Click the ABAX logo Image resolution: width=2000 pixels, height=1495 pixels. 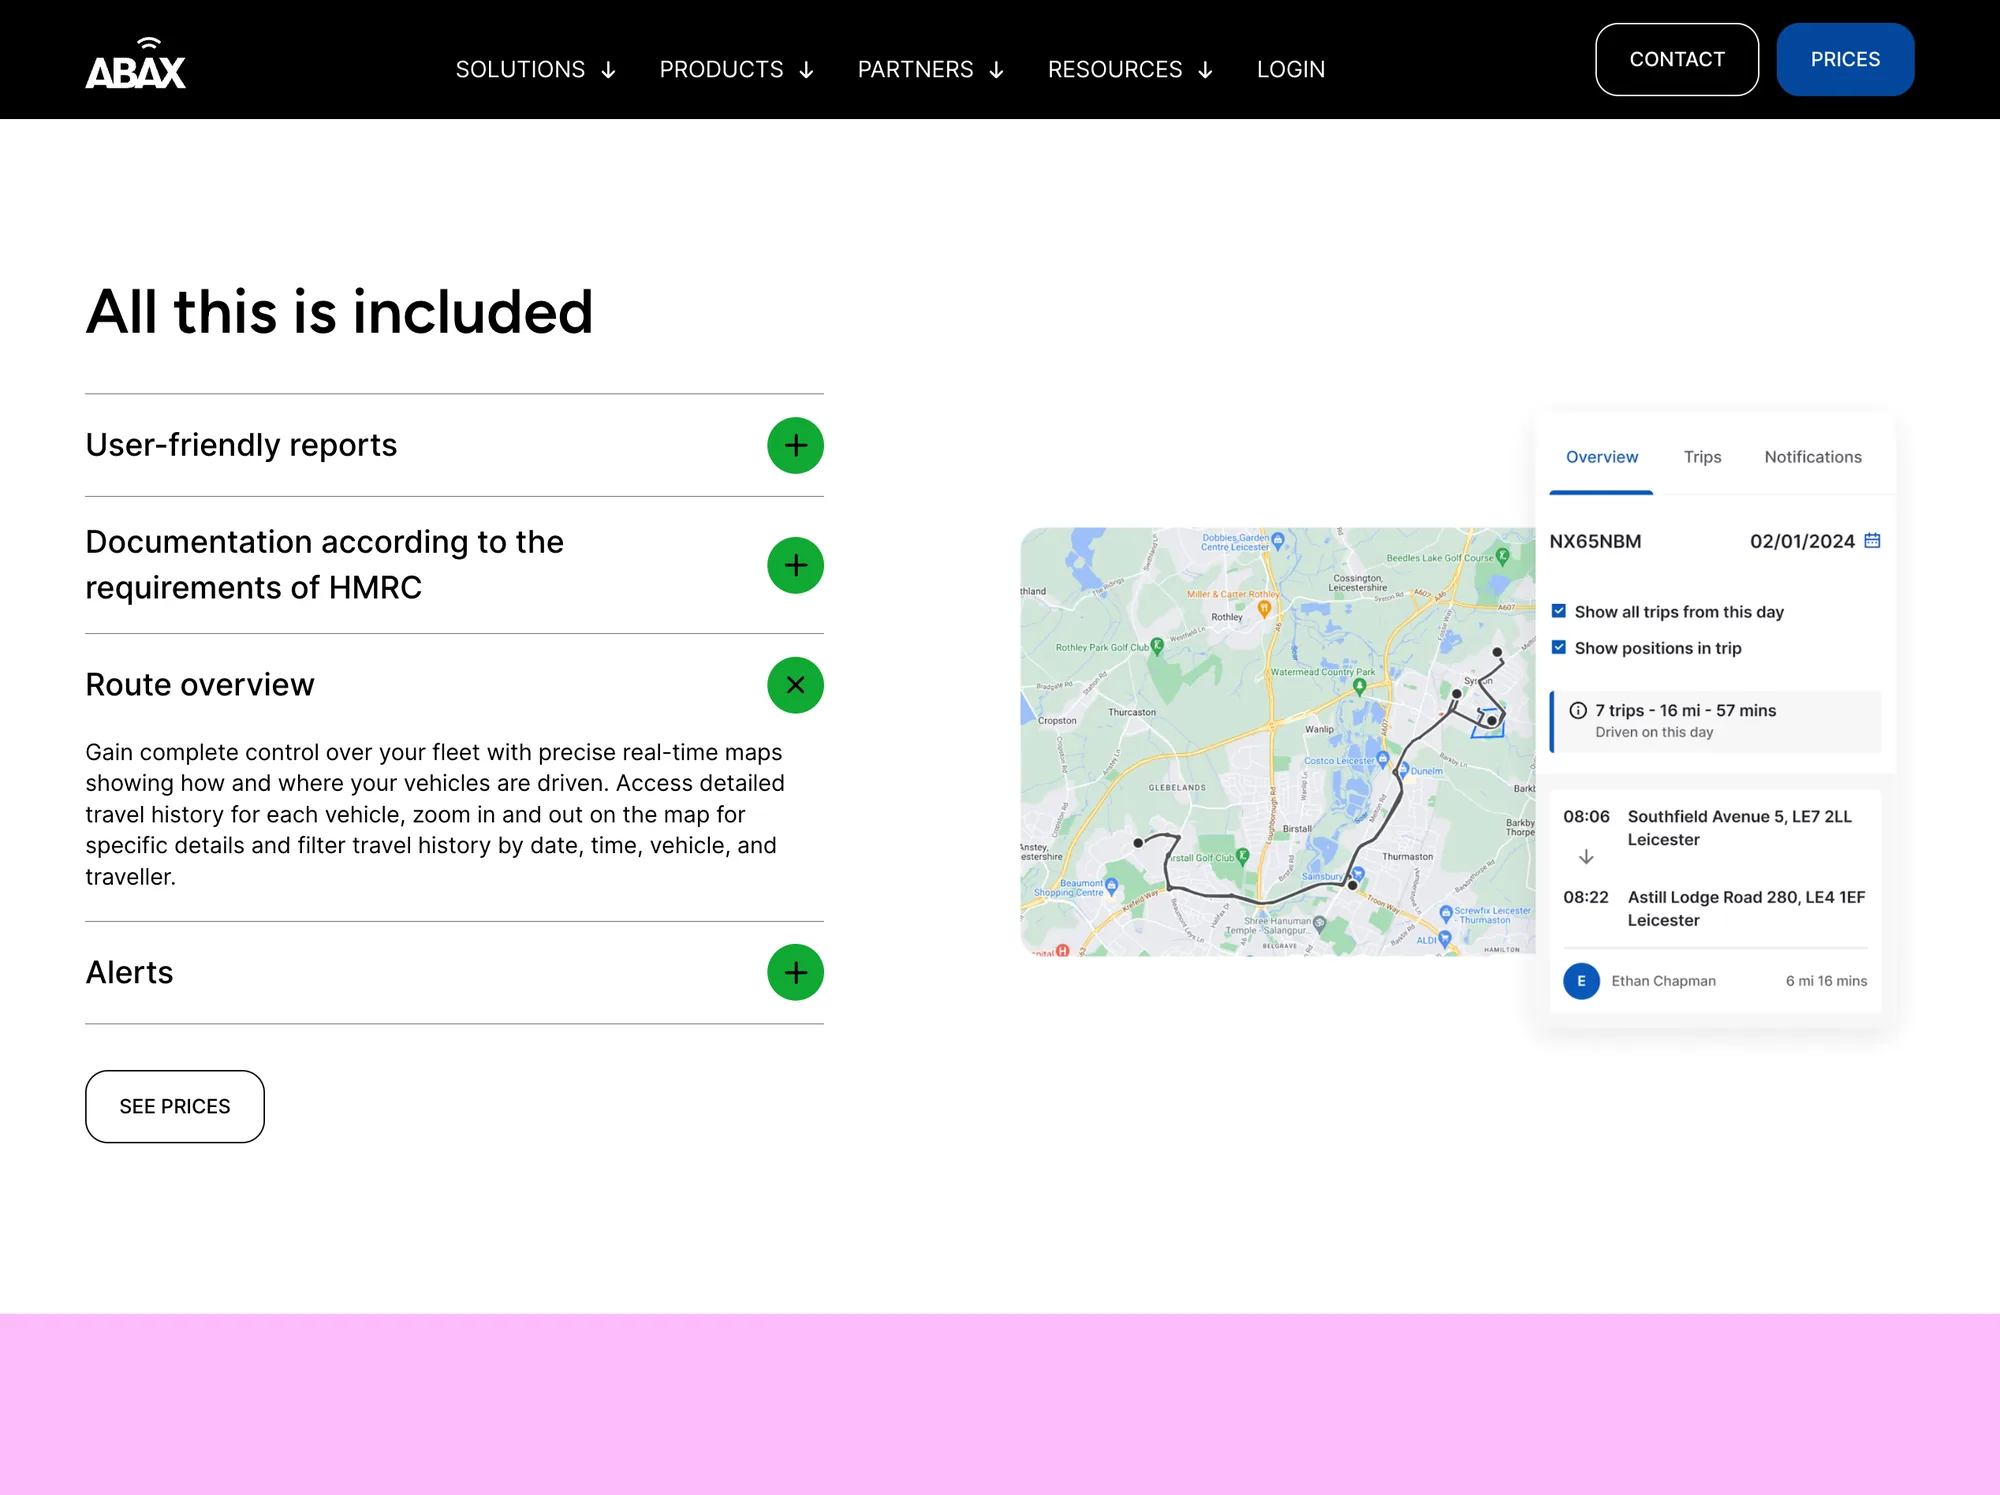tap(135, 63)
